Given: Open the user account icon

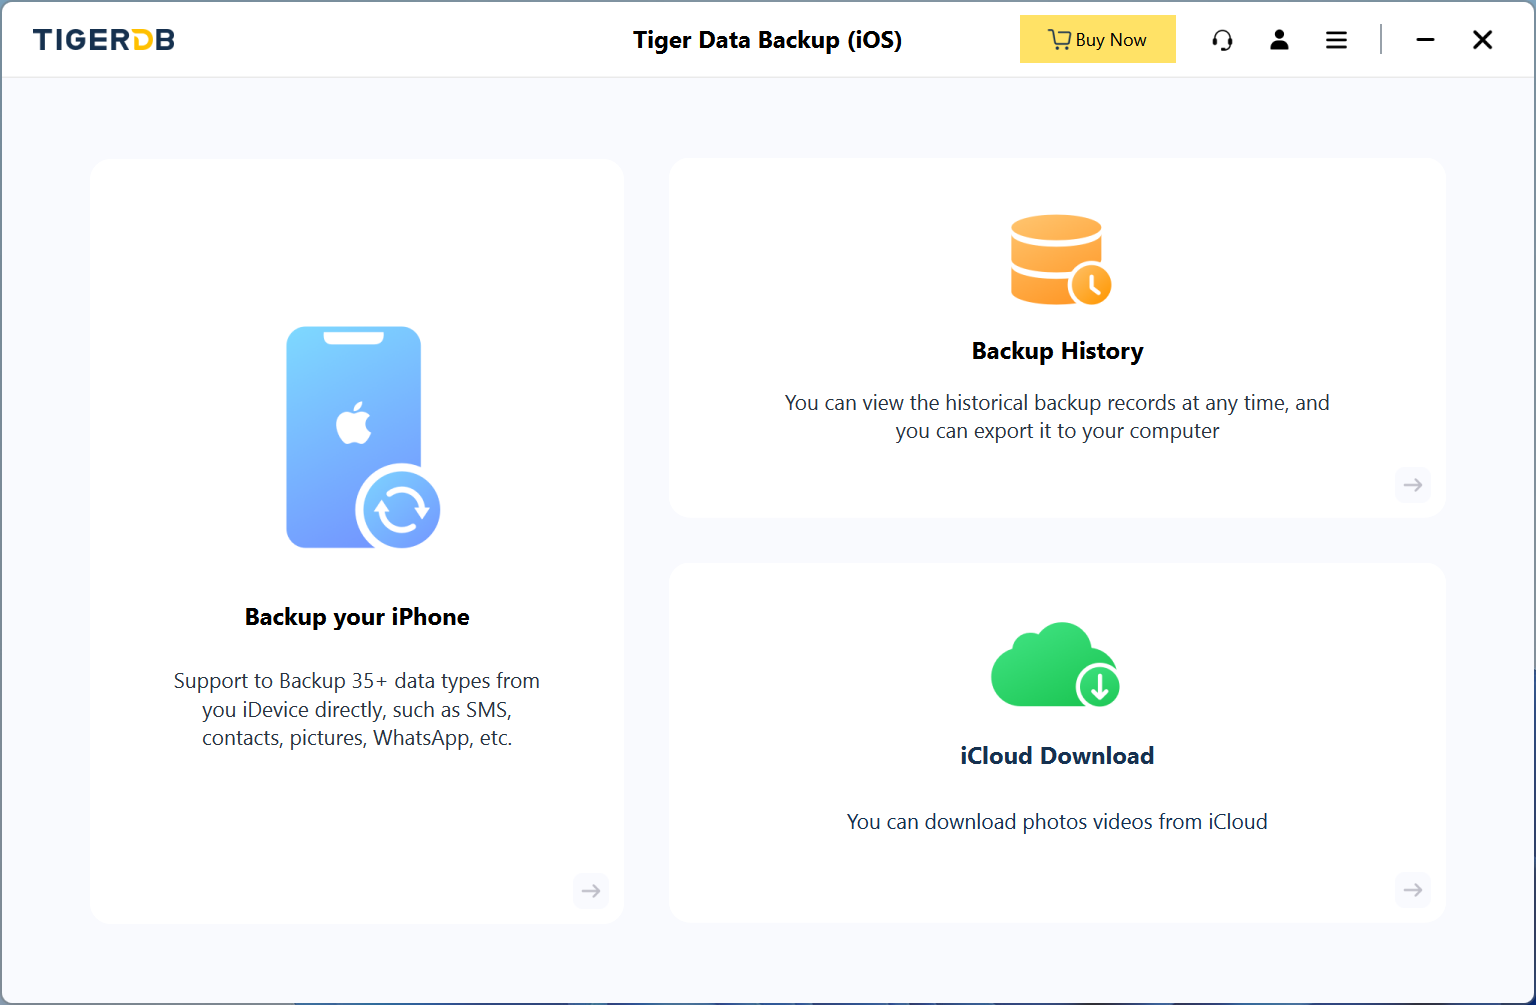Looking at the screenshot, I should 1279,40.
